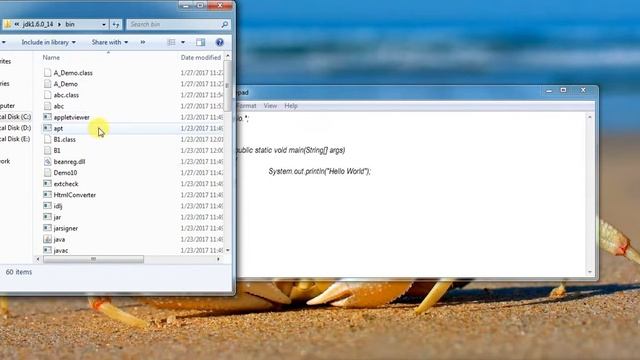
Task: Select the apt application icon
Action: (47, 128)
